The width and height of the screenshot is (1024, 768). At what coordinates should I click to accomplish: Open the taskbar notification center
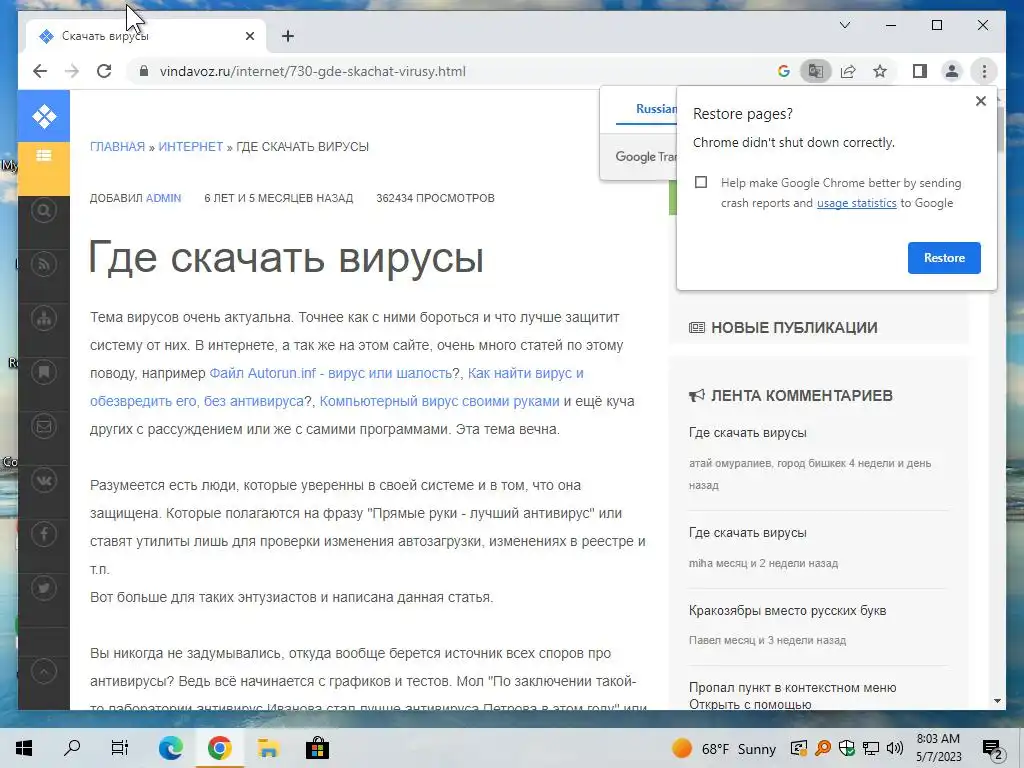(x=993, y=750)
